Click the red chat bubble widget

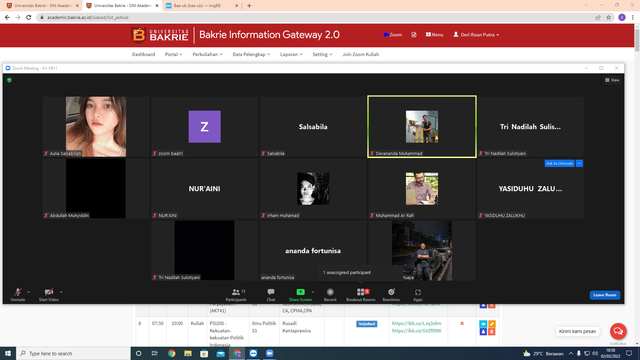(x=618, y=331)
